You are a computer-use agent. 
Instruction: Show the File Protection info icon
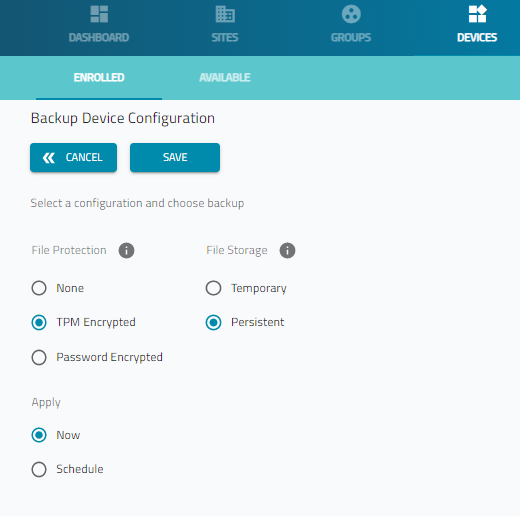126,250
